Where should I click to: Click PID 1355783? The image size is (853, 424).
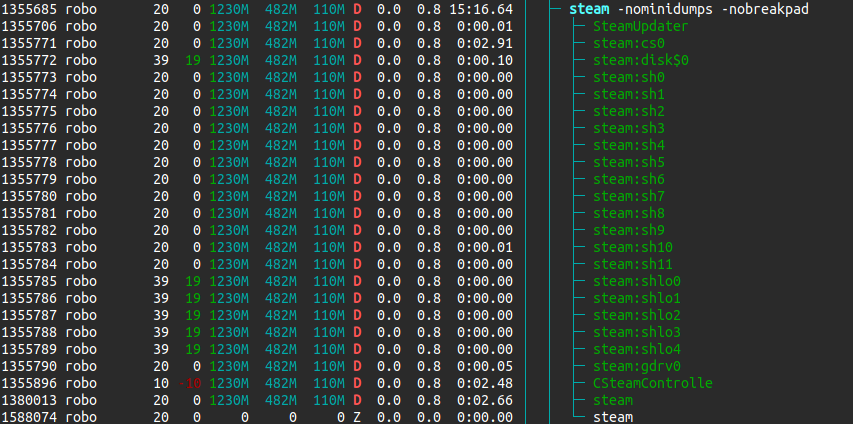tap(29, 247)
